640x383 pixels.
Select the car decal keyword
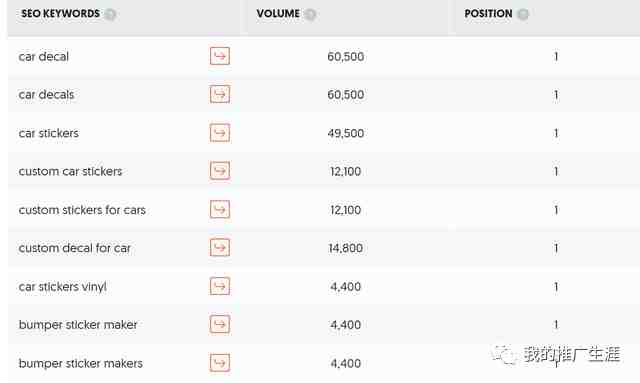click(x=44, y=56)
